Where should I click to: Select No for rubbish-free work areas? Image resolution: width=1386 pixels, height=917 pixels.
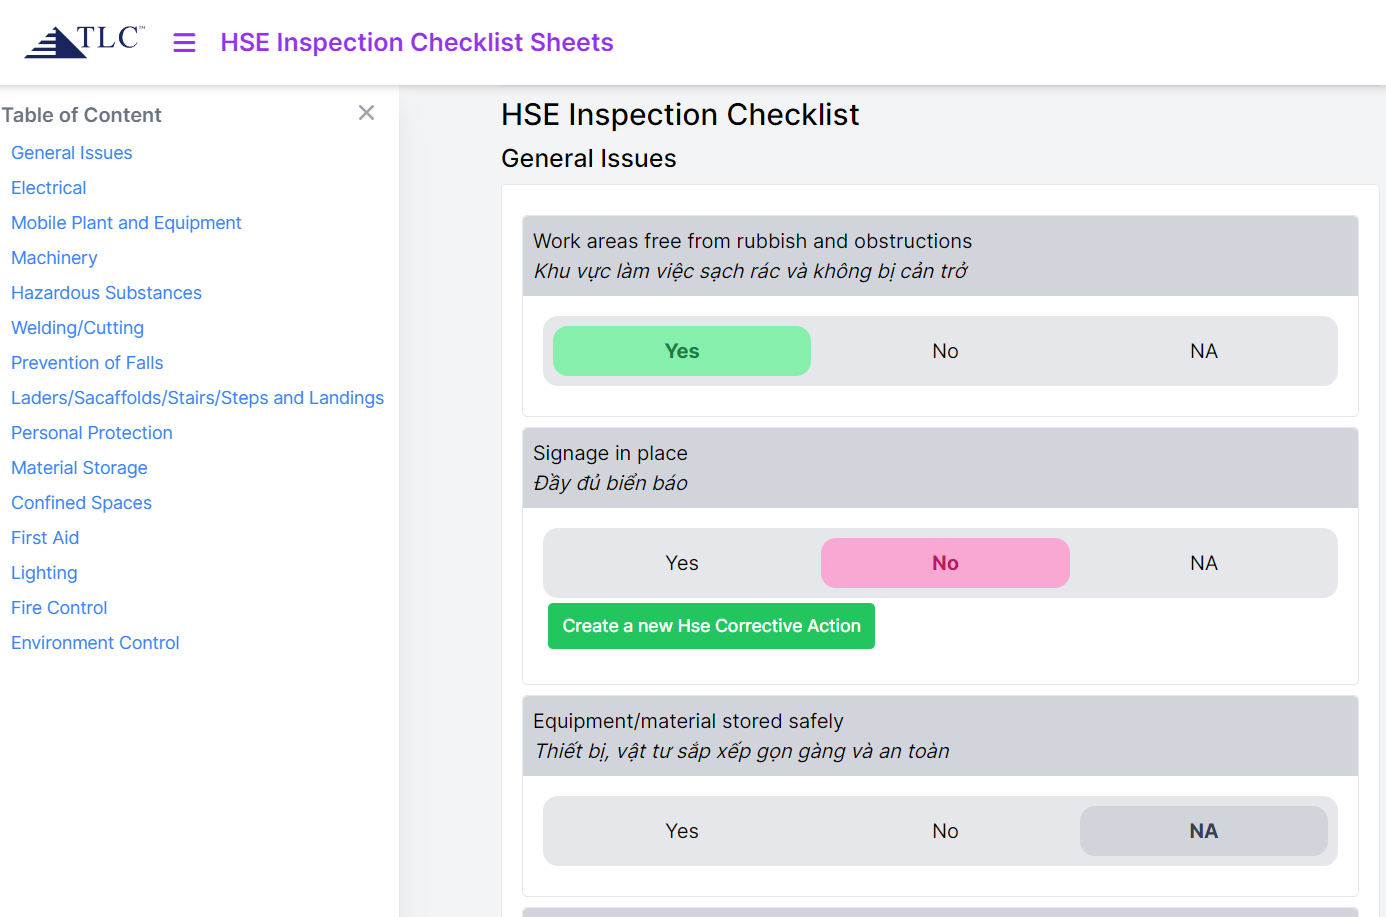click(944, 351)
